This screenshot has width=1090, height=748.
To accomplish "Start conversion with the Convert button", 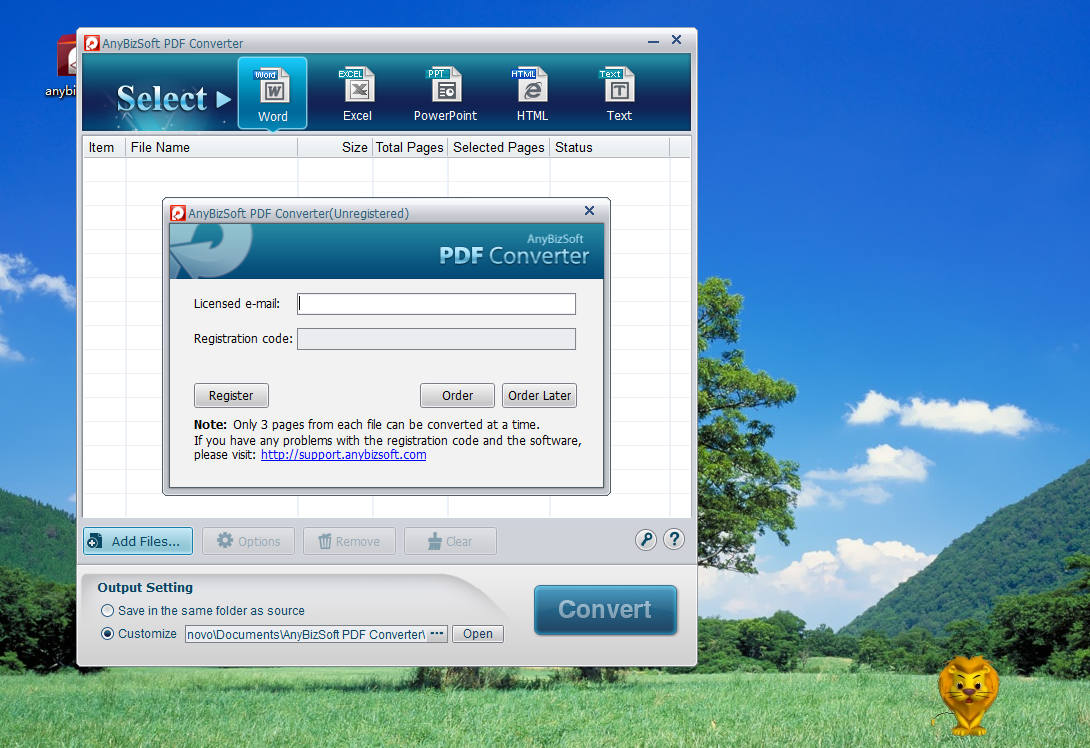I will point(605,610).
